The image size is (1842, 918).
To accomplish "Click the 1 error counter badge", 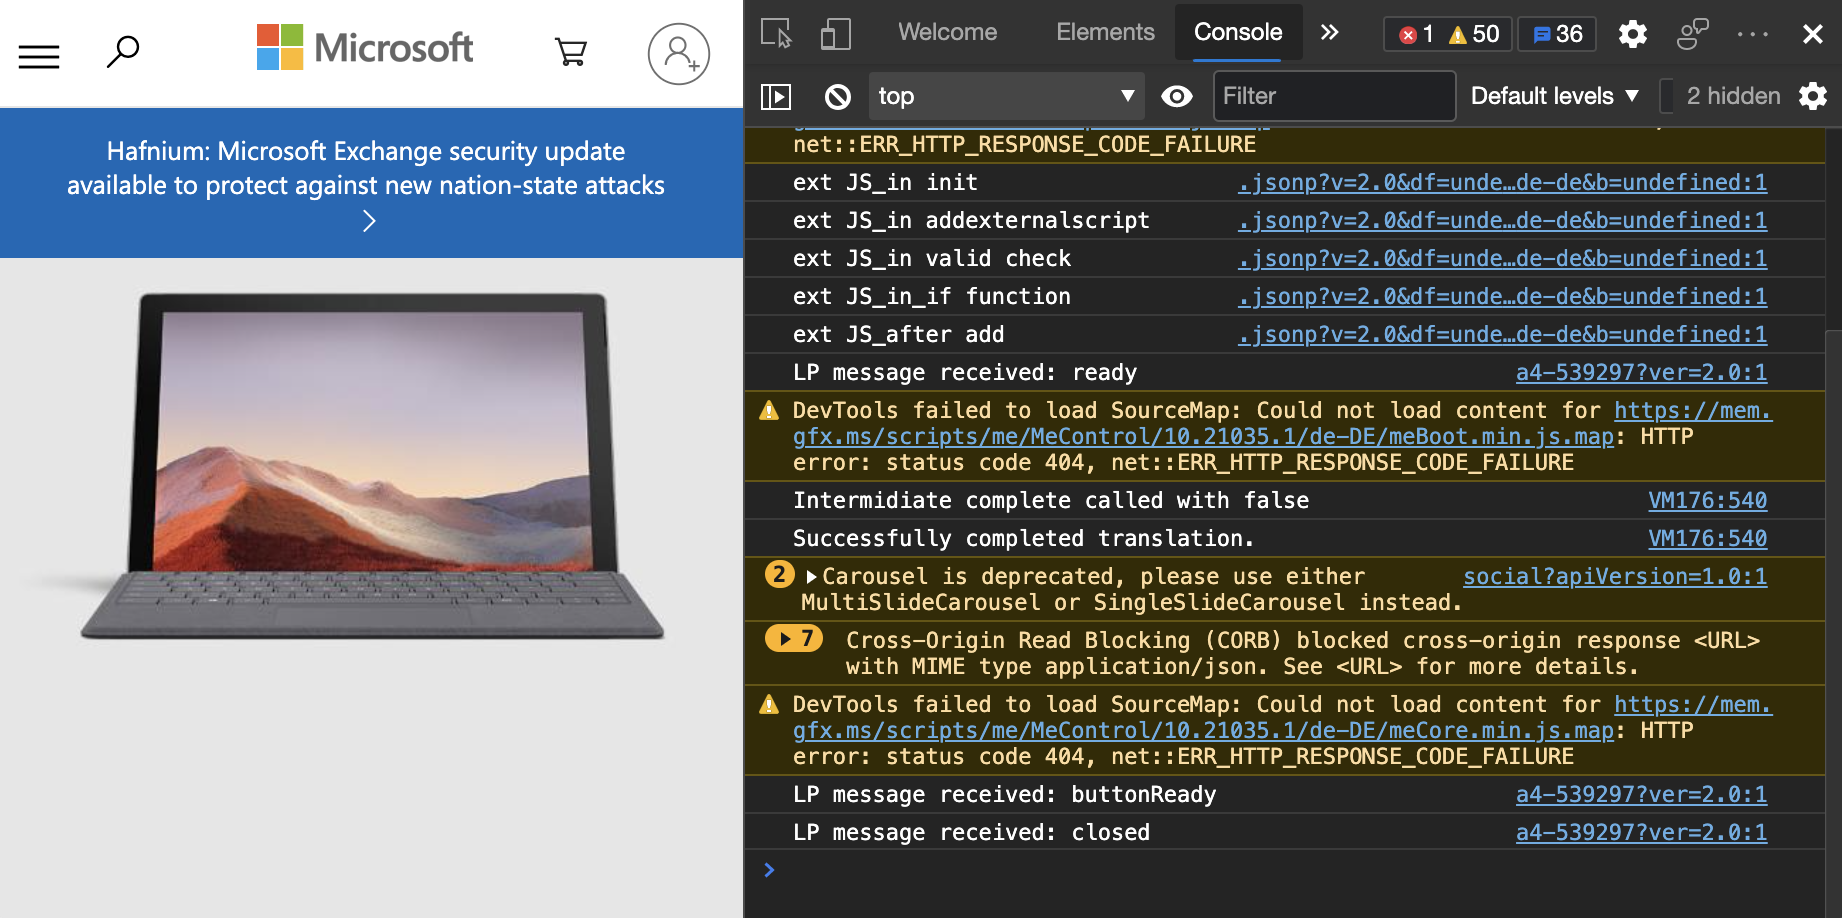I will 1415,34.
